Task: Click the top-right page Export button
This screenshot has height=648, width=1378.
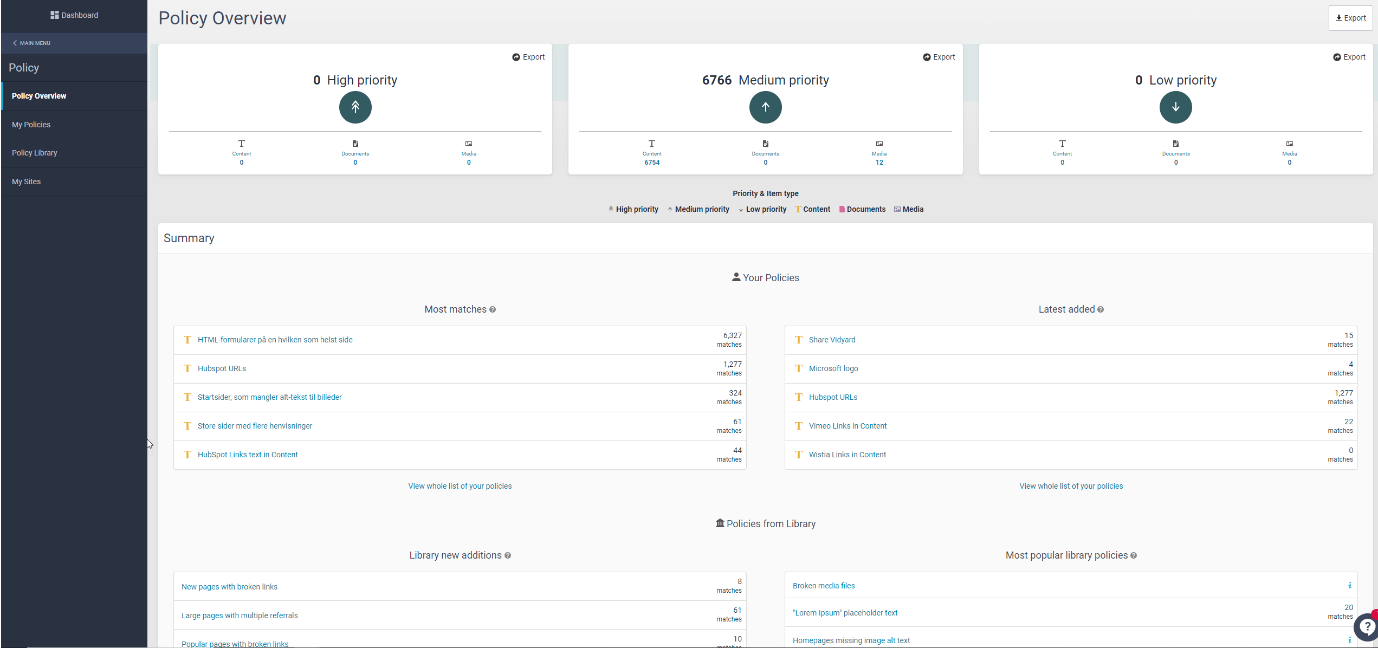Action: [x=1350, y=18]
